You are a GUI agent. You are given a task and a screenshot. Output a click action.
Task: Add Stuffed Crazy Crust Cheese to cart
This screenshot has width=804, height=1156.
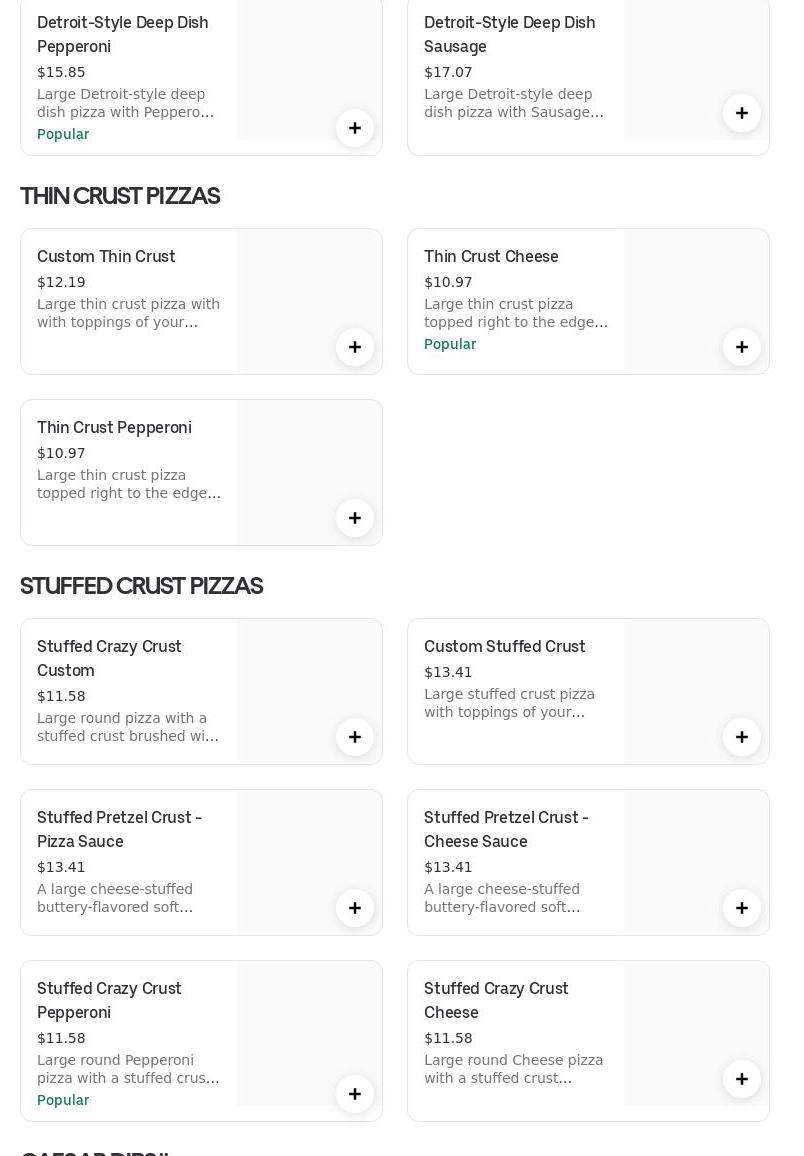point(742,1079)
